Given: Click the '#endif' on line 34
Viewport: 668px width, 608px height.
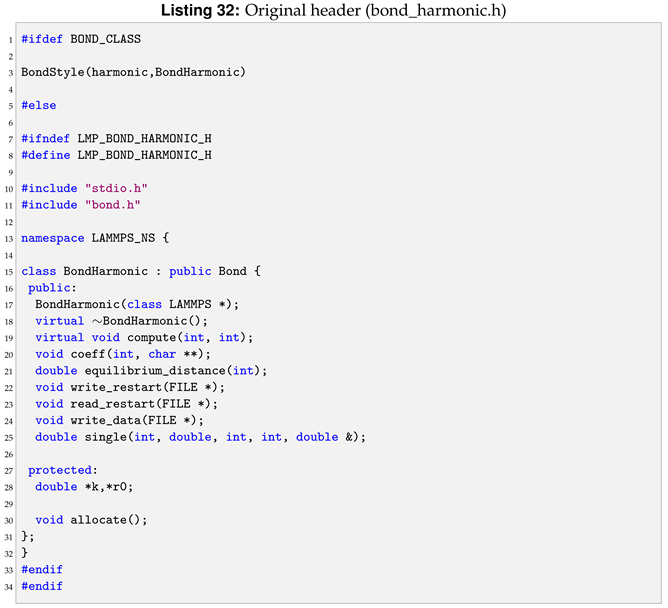Looking at the screenshot, I should pyautogui.click(x=42, y=586).
